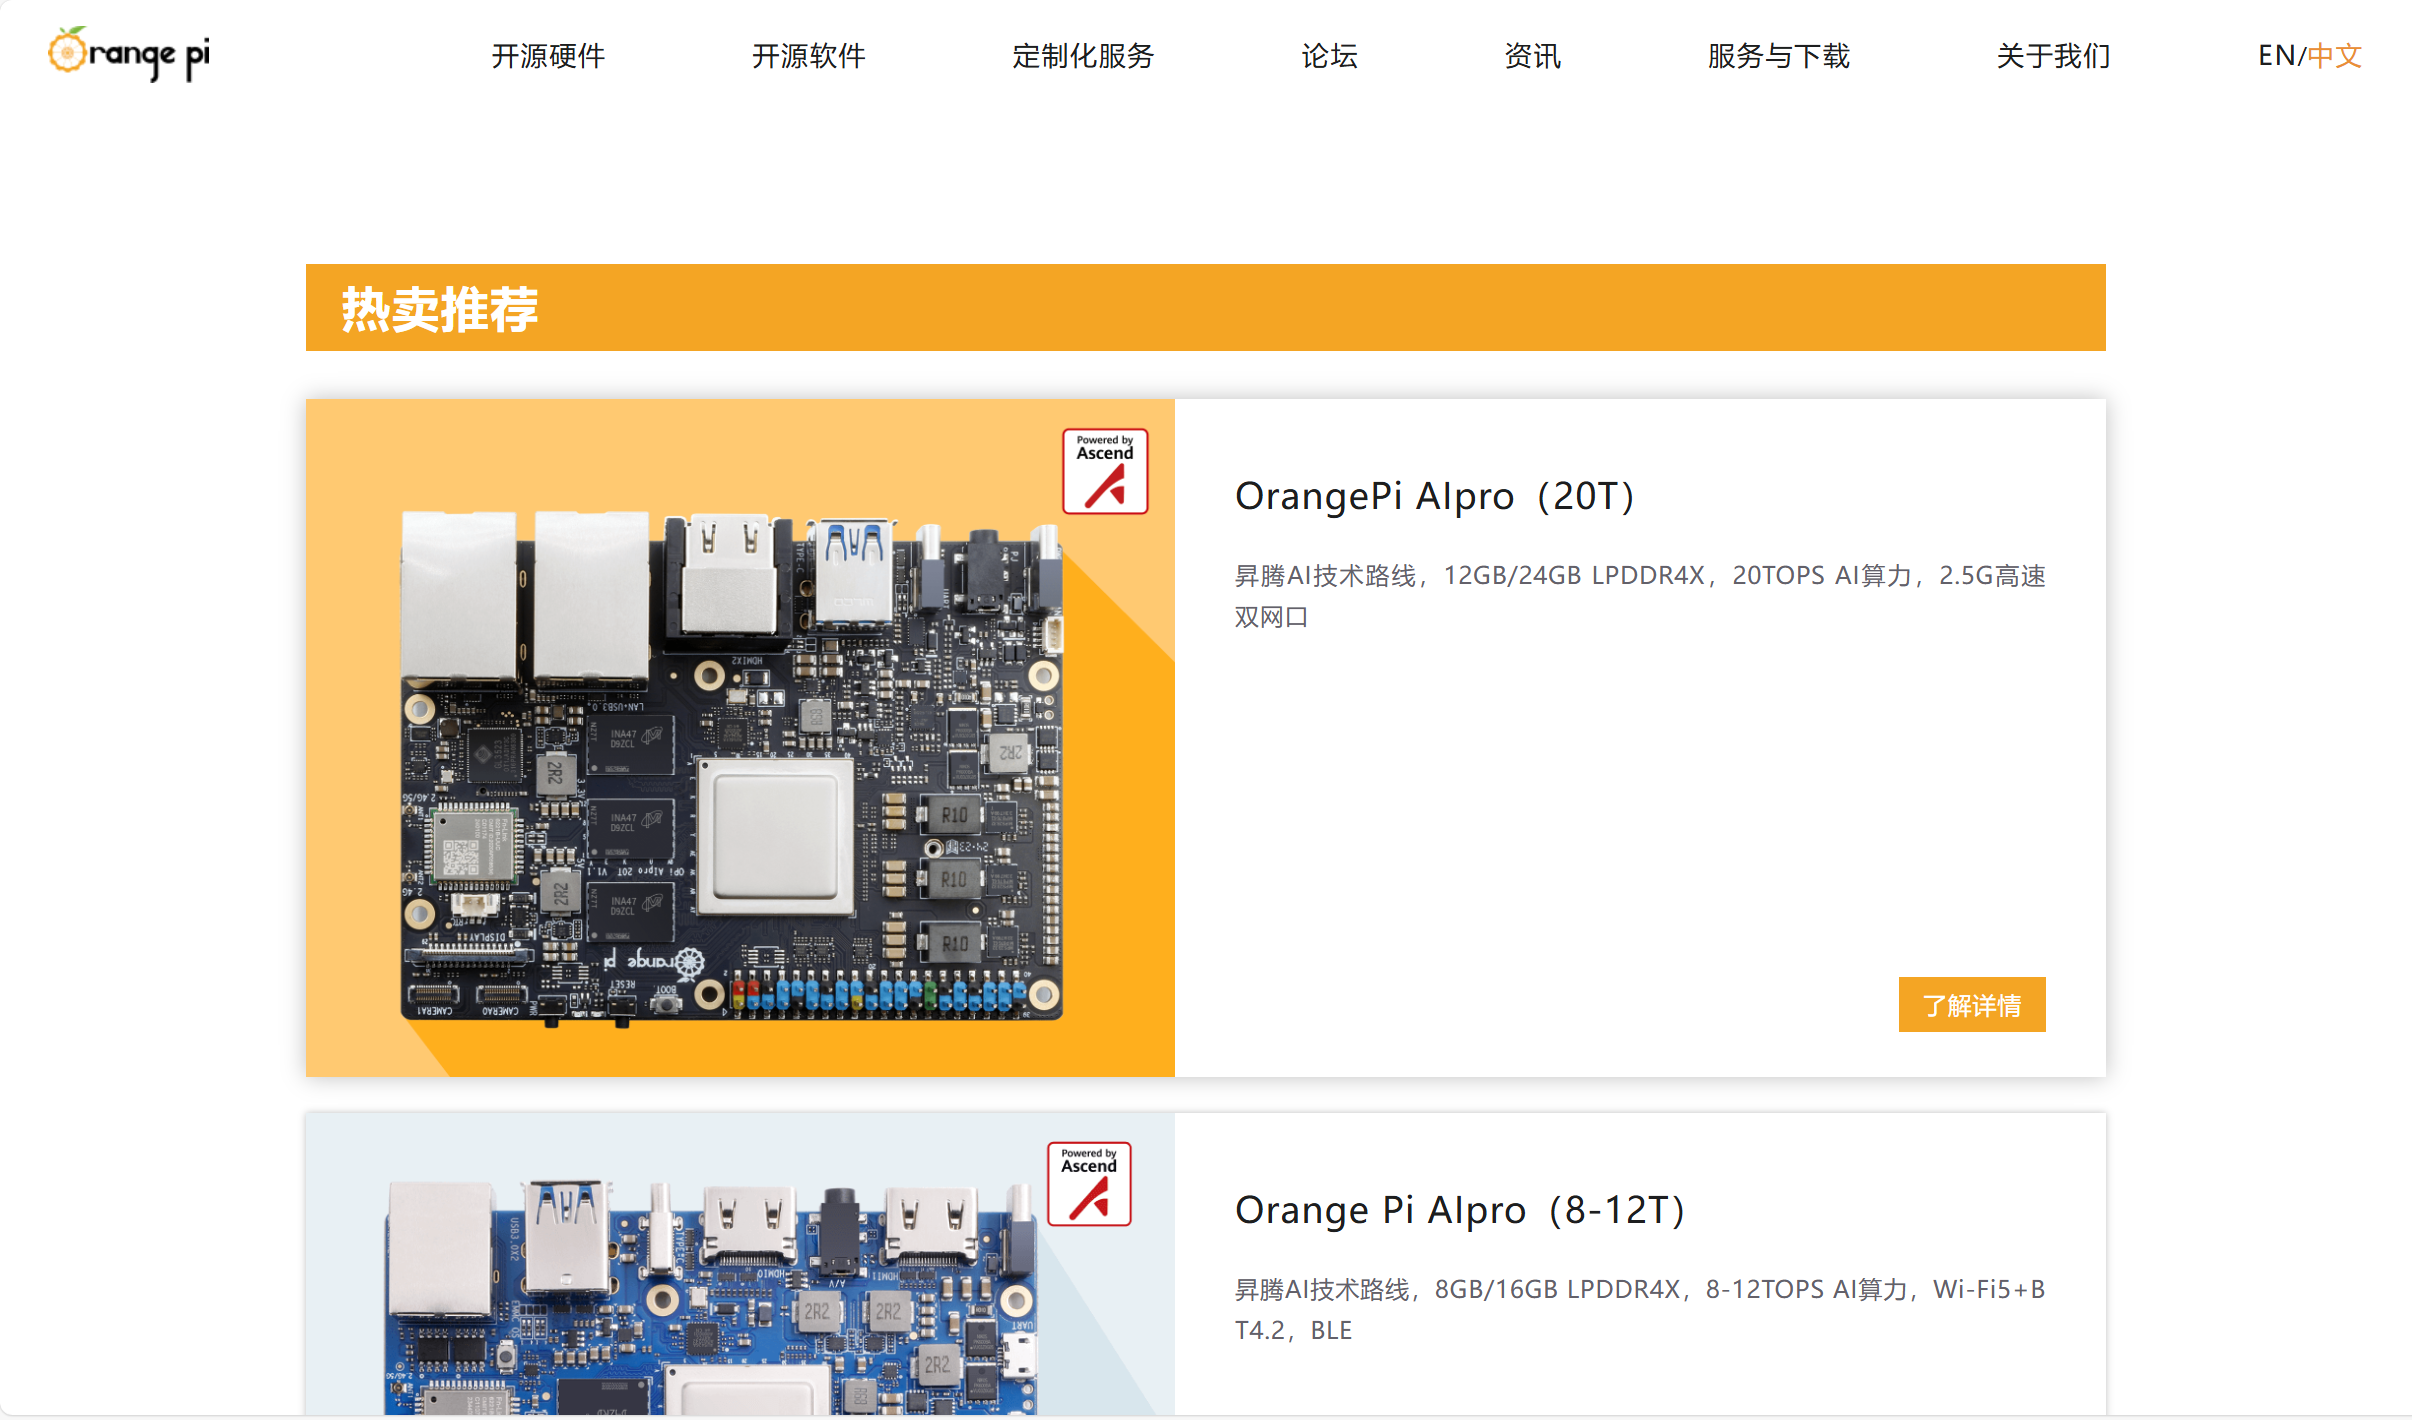
Task: Expand the 服务与下载 menu
Action: click(1778, 56)
